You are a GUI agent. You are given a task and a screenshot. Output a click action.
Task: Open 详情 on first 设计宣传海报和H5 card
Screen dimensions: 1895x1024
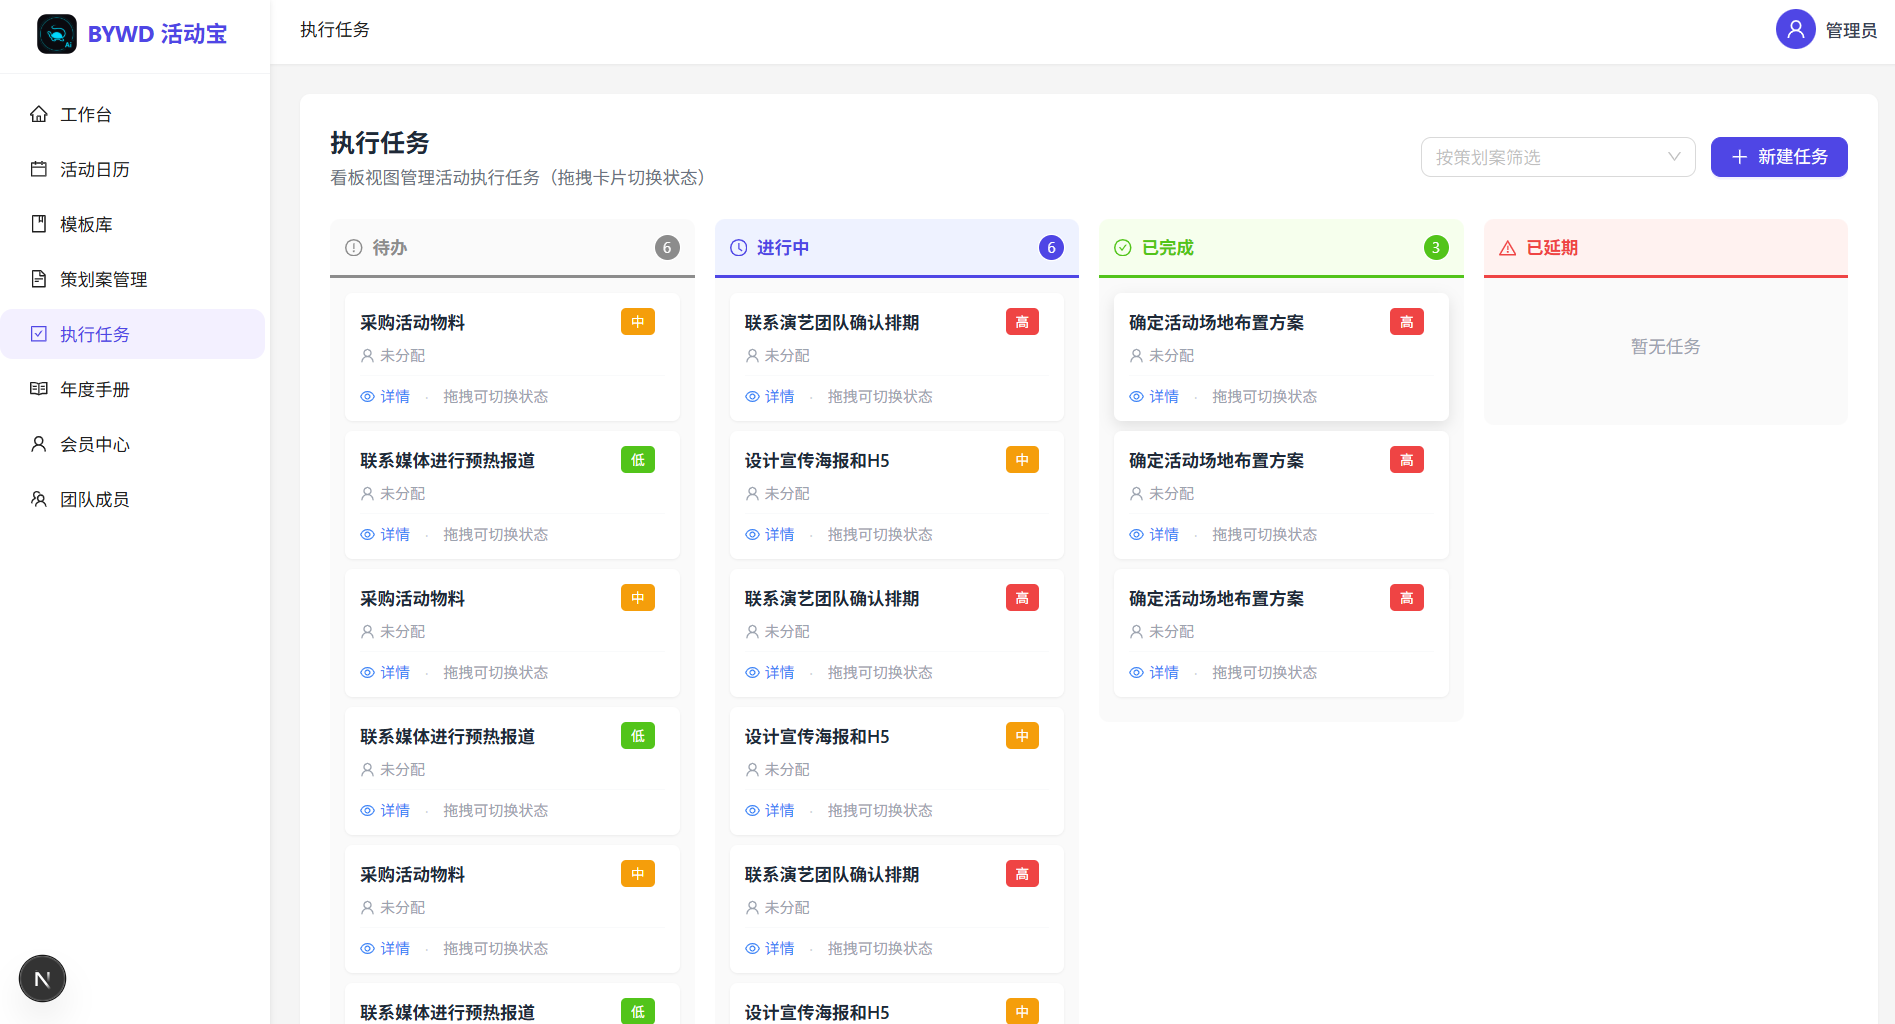pyautogui.click(x=770, y=535)
